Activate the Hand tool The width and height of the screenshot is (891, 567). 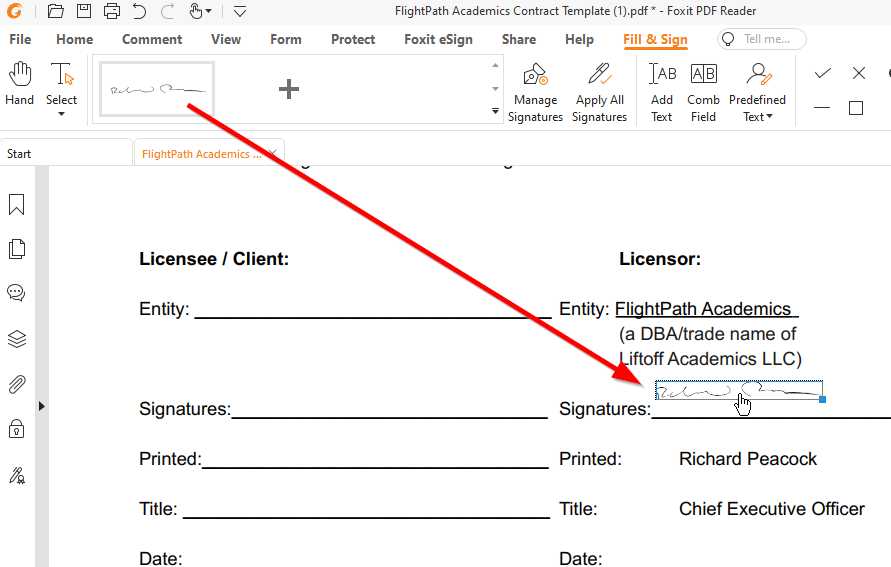[19, 84]
